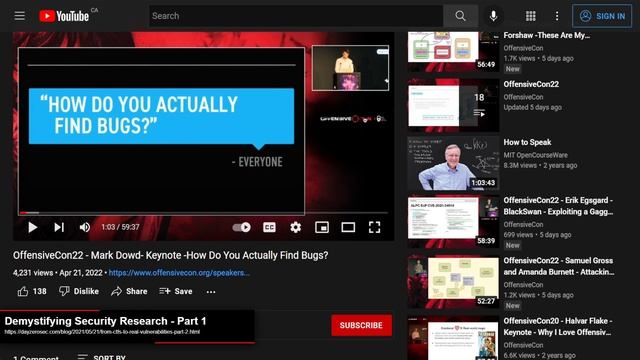Open the offensivecon.org speakers link
This screenshot has height=360, width=640.
tap(179, 273)
